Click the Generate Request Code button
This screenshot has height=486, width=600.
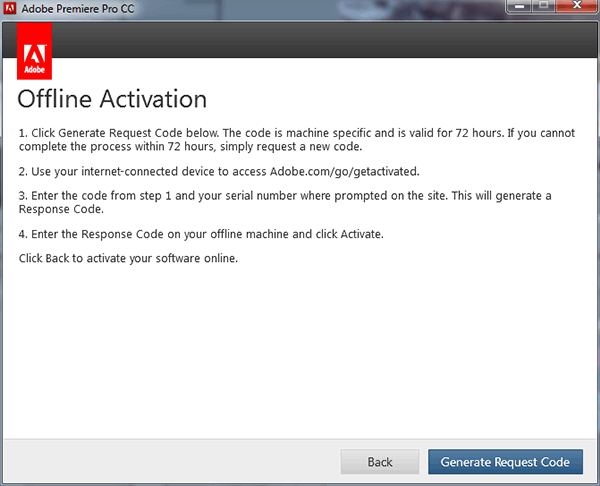505,462
